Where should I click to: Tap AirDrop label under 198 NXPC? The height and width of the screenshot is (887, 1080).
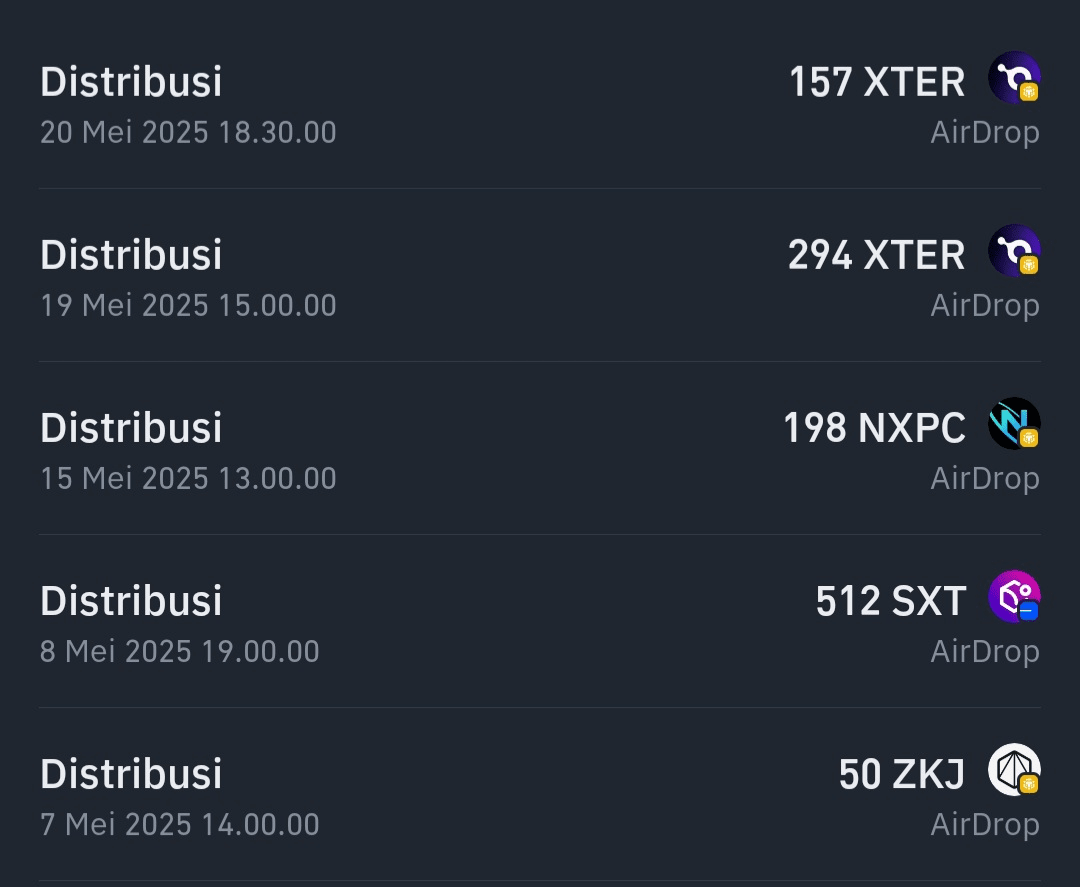(x=985, y=479)
